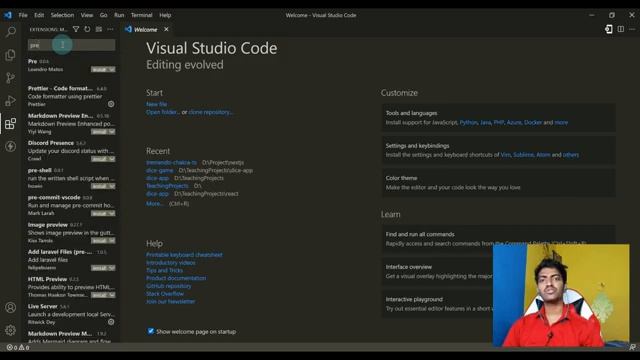Expand install dropdown for Discord Presence
The image size is (640, 360).
(x=112, y=159)
